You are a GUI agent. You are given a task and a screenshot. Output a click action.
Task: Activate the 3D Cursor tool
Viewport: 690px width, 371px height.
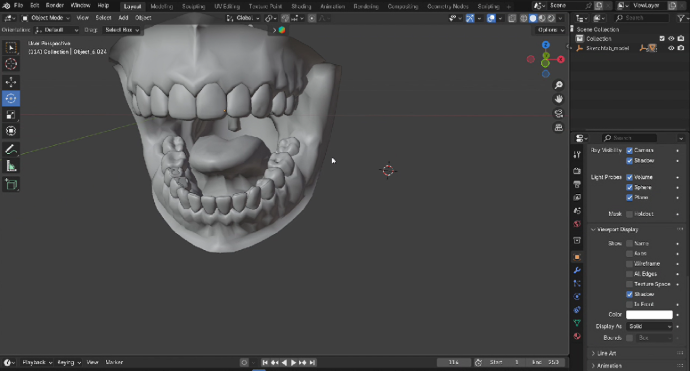pos(11,64)
